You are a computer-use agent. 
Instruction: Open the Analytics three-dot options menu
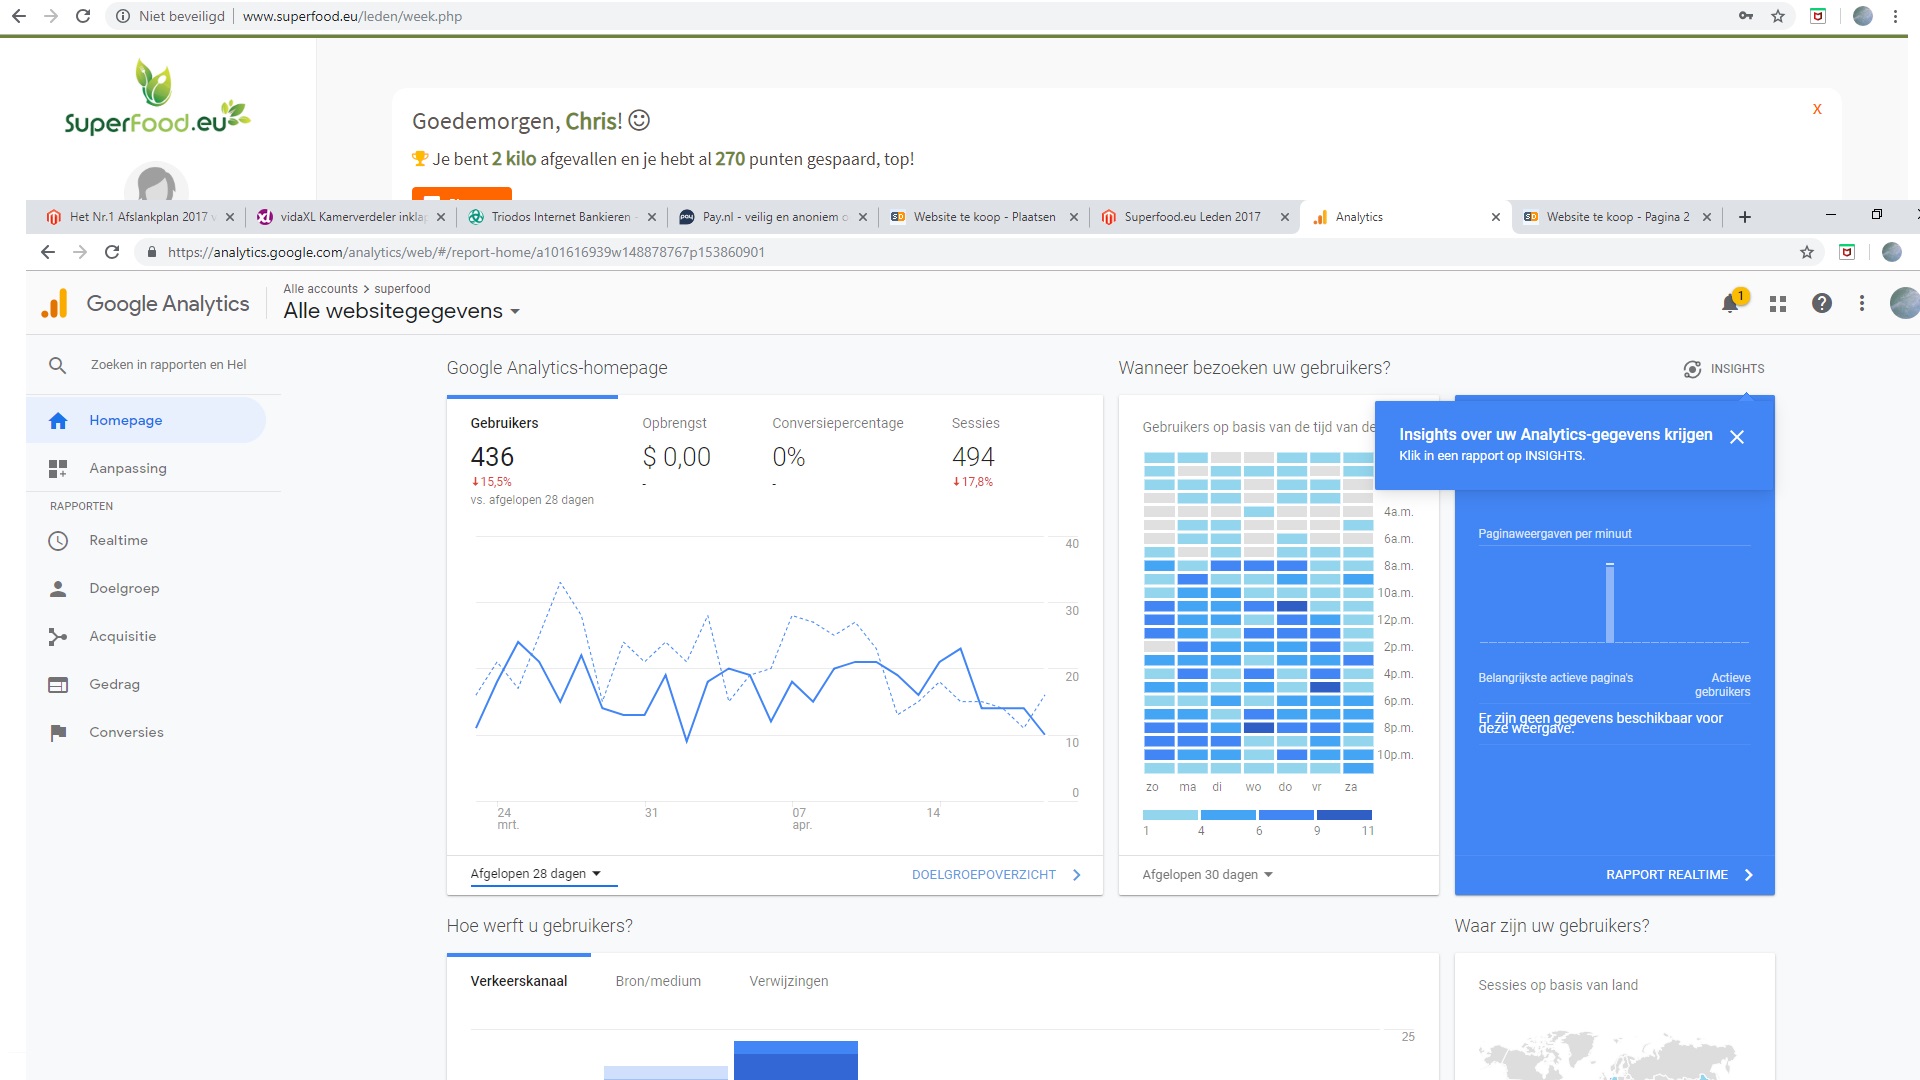(x=1862, y=303)
